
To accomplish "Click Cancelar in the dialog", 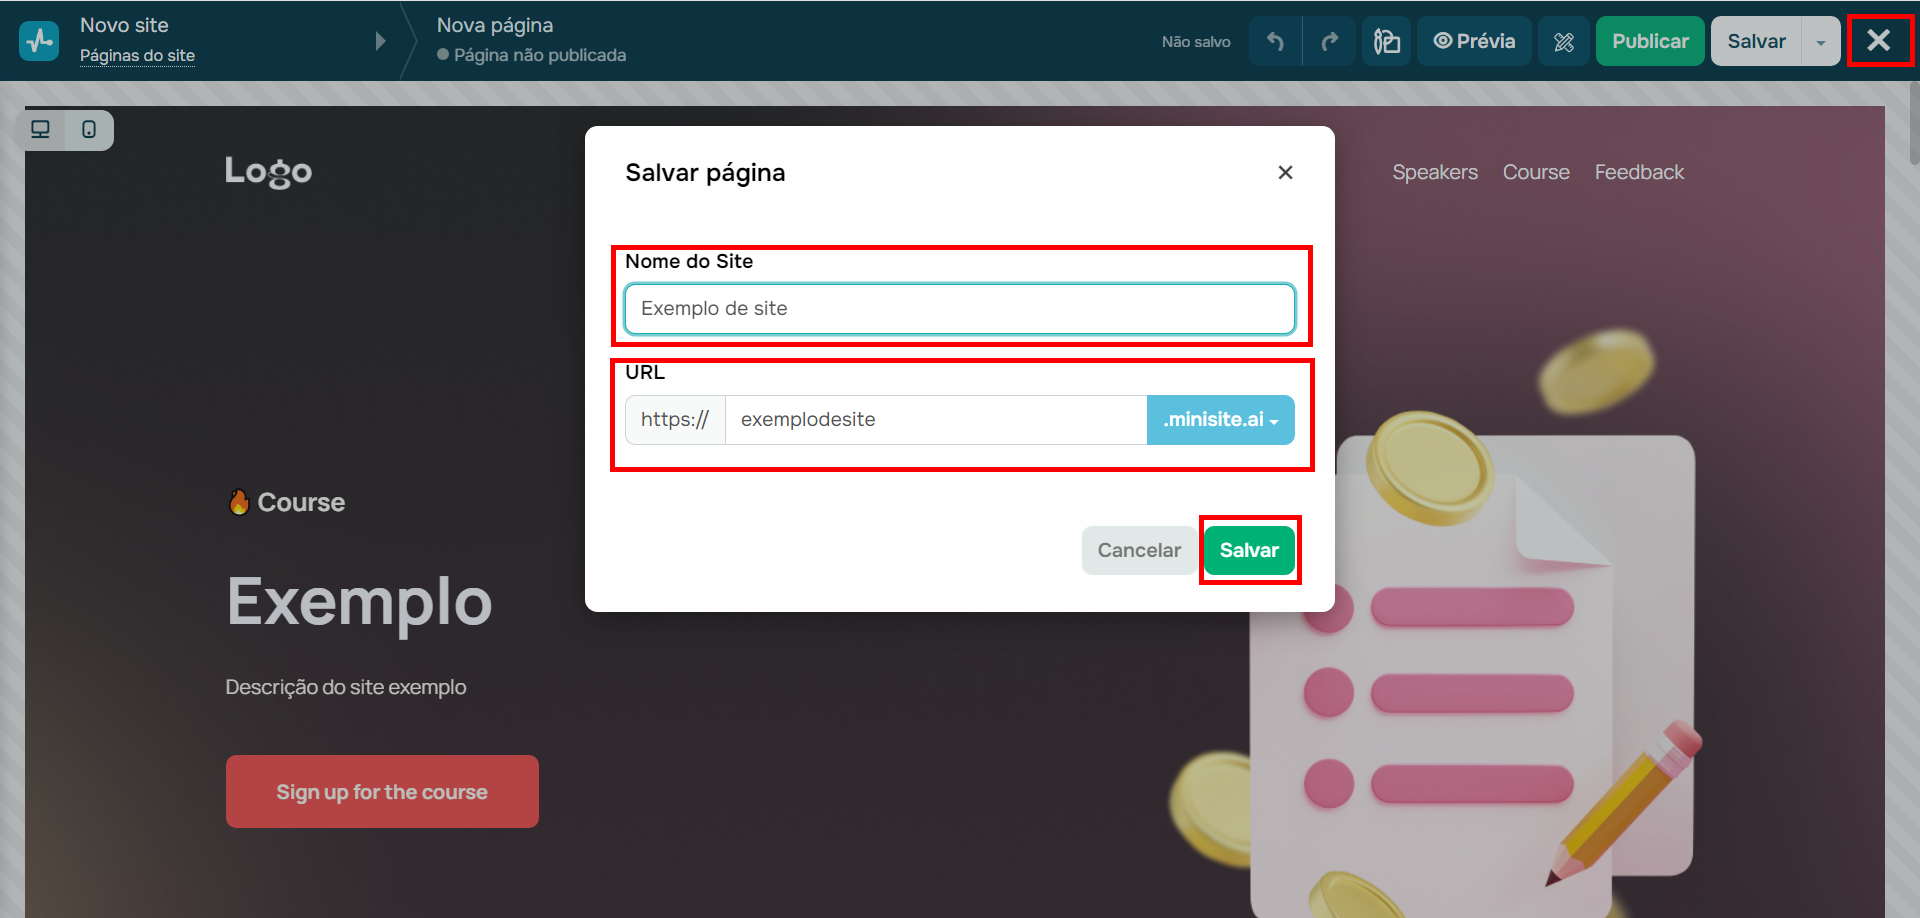I will (x=1139, y=550).
